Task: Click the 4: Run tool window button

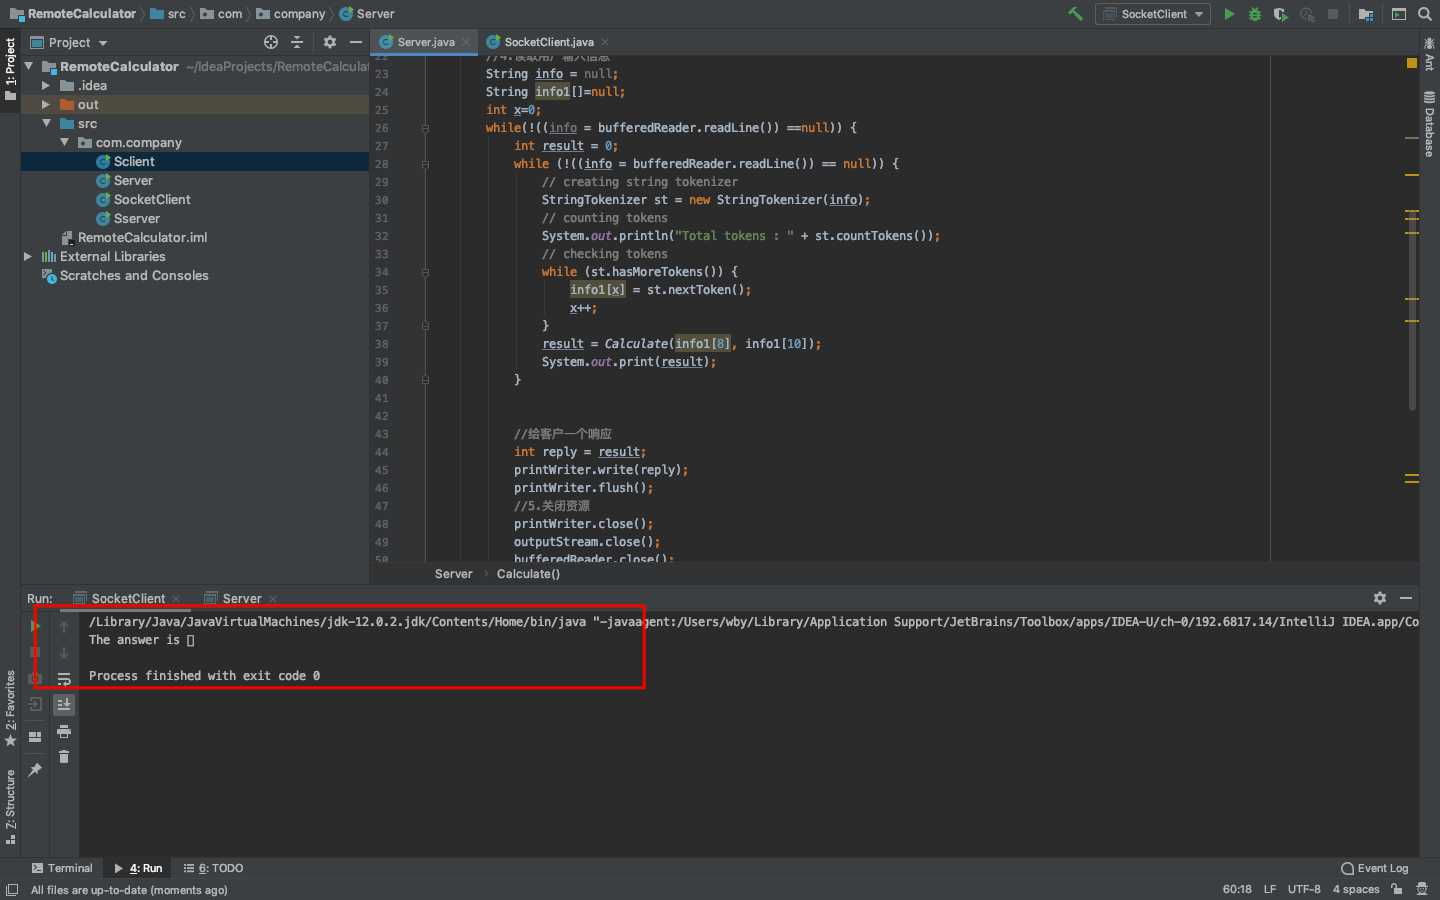Action: [x=138, y=868]
